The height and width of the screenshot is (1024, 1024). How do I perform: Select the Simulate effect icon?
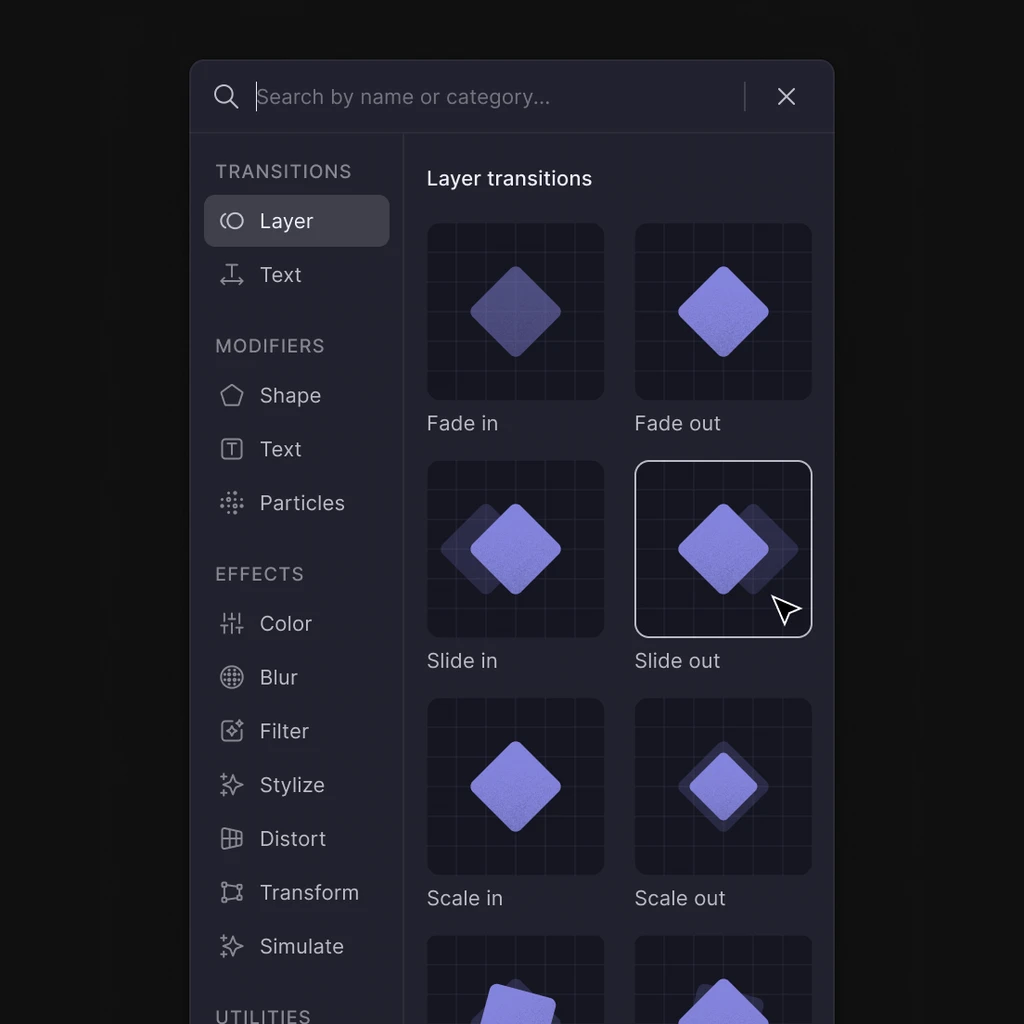(x=231, y=946)
